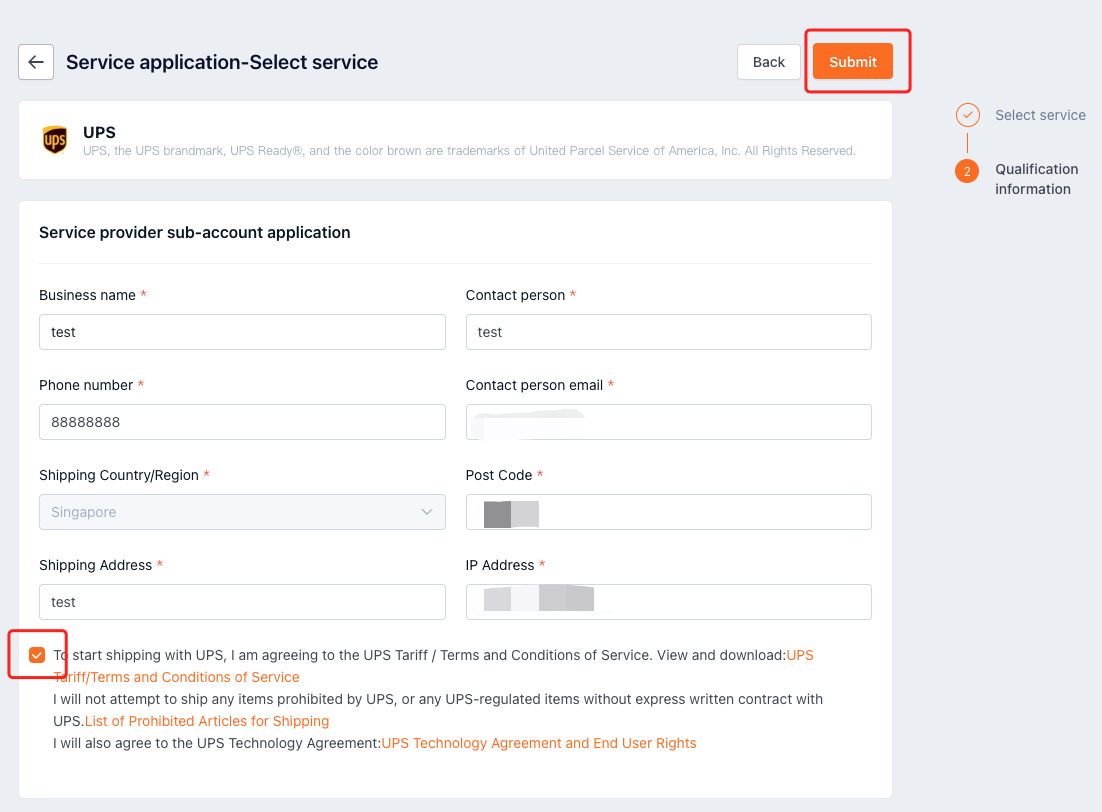
Task: Click the orange step 2 circle indicator
Action: pos(967,171)
